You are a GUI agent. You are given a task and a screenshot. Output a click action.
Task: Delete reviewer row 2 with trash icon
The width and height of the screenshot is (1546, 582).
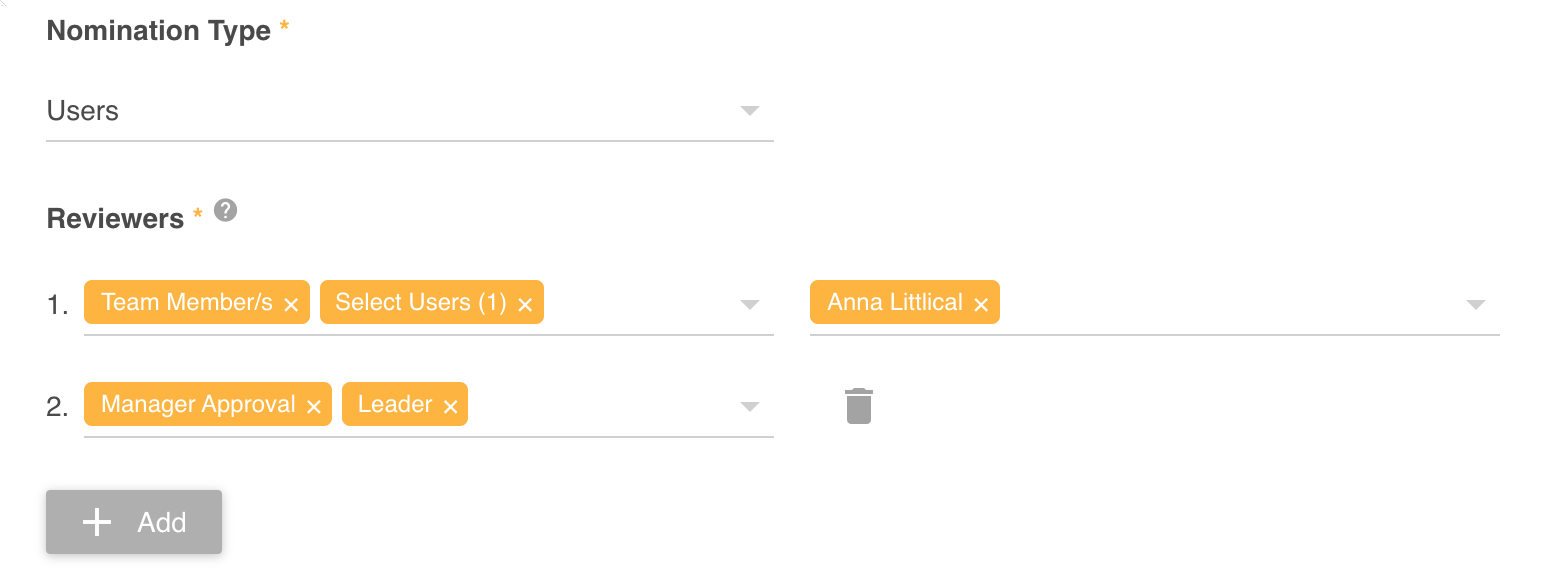click(858, 404)
